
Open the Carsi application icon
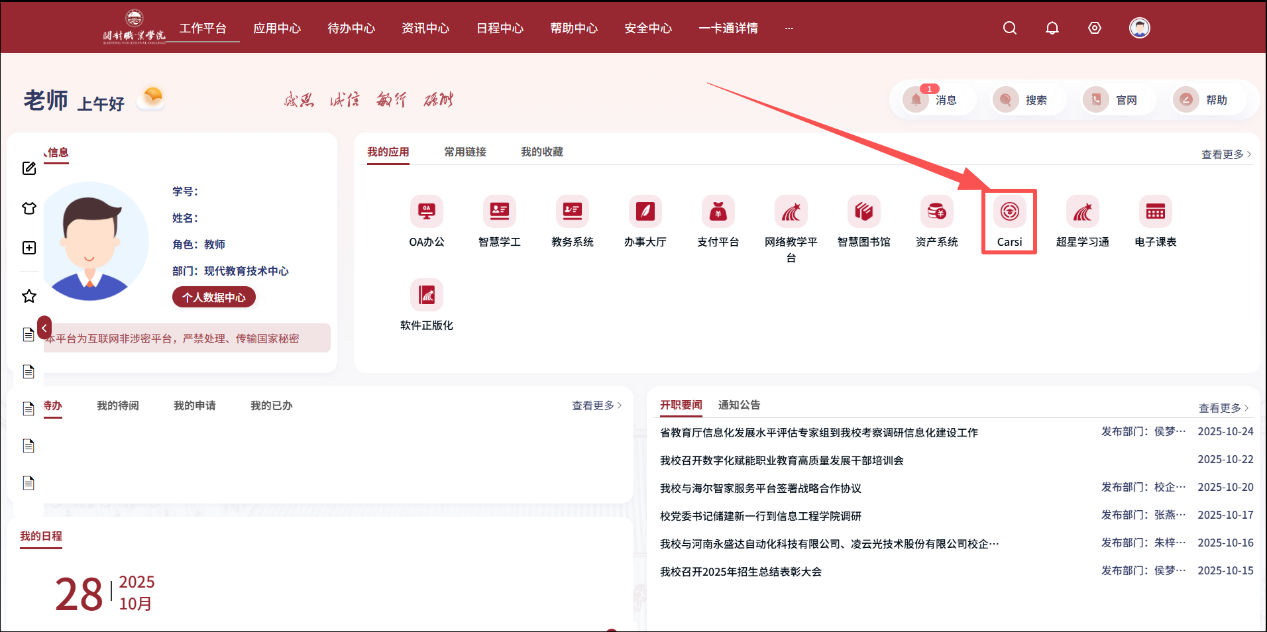click(1009, 212)
